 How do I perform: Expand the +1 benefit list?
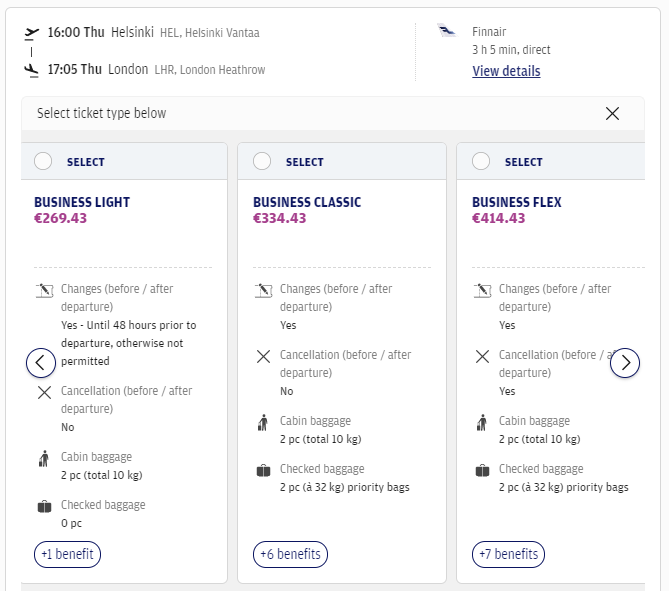[x=67, y=554]
